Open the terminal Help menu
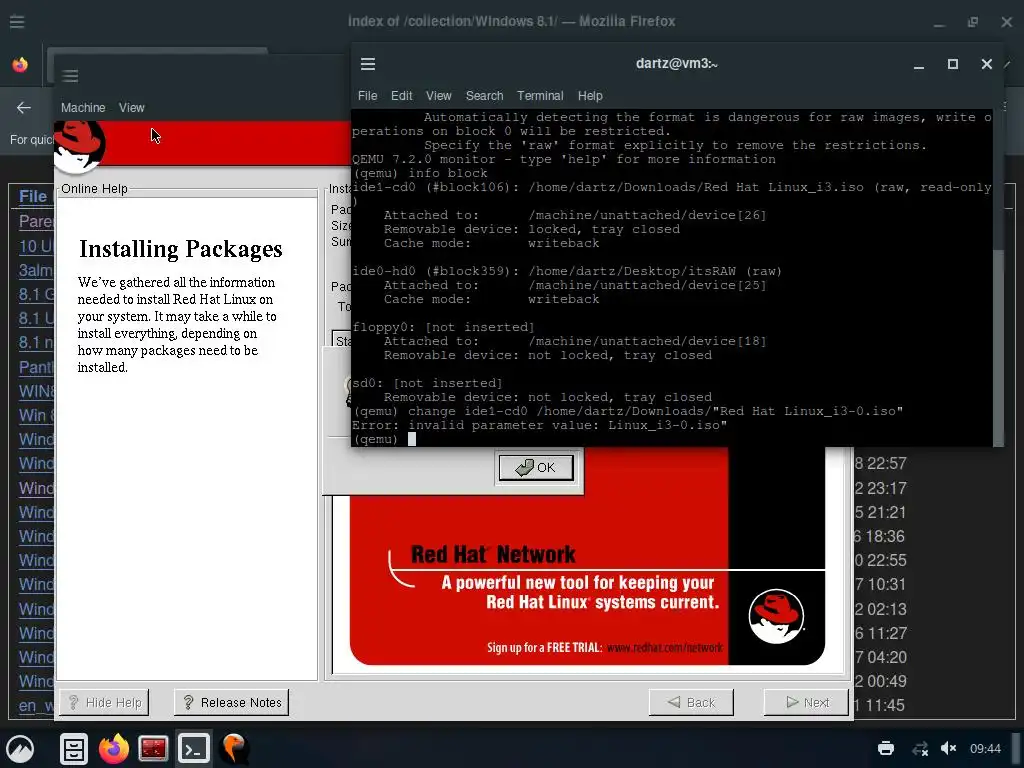Viewport: 1024px width, 768px height. [590, 96]
